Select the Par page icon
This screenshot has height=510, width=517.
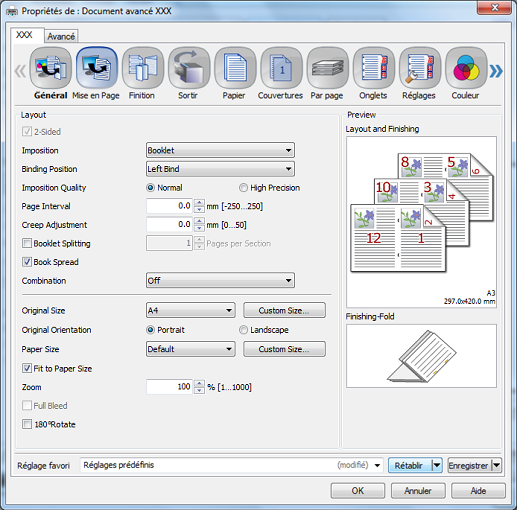coord(327,68)
